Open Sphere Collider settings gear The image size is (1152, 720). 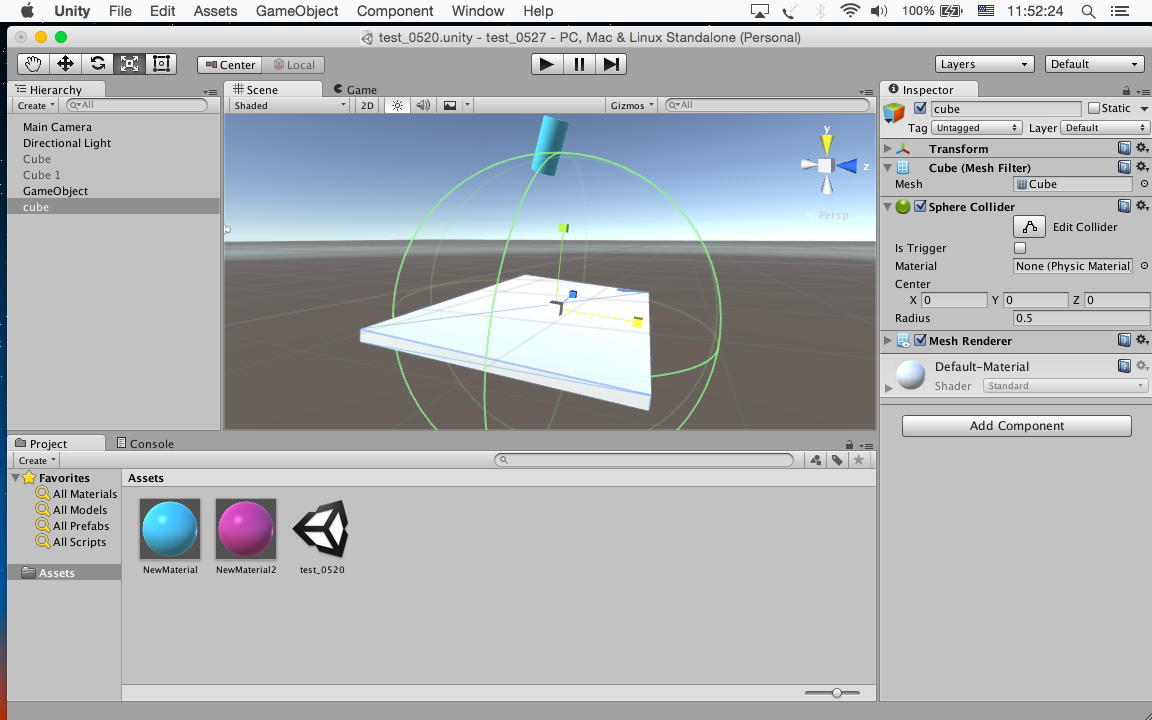click(x=1142, y=206)
